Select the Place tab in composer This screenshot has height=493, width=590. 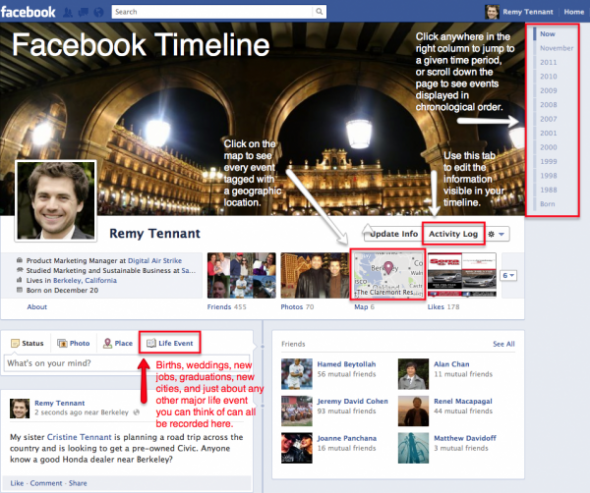[x=118, y=343]
